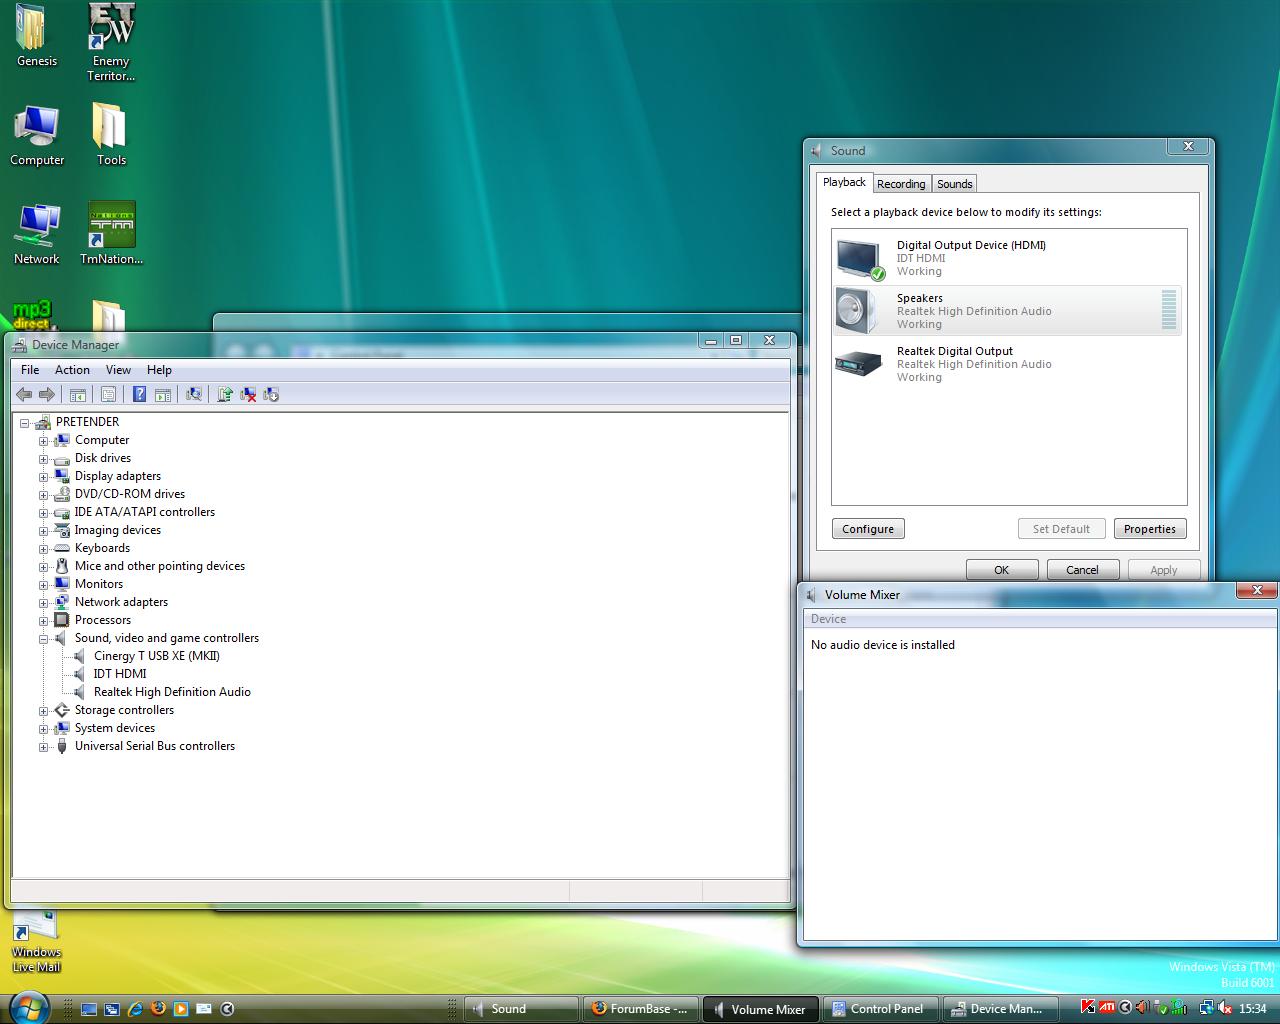Open the TmNations shortcut on desktop

click(111, 234)
